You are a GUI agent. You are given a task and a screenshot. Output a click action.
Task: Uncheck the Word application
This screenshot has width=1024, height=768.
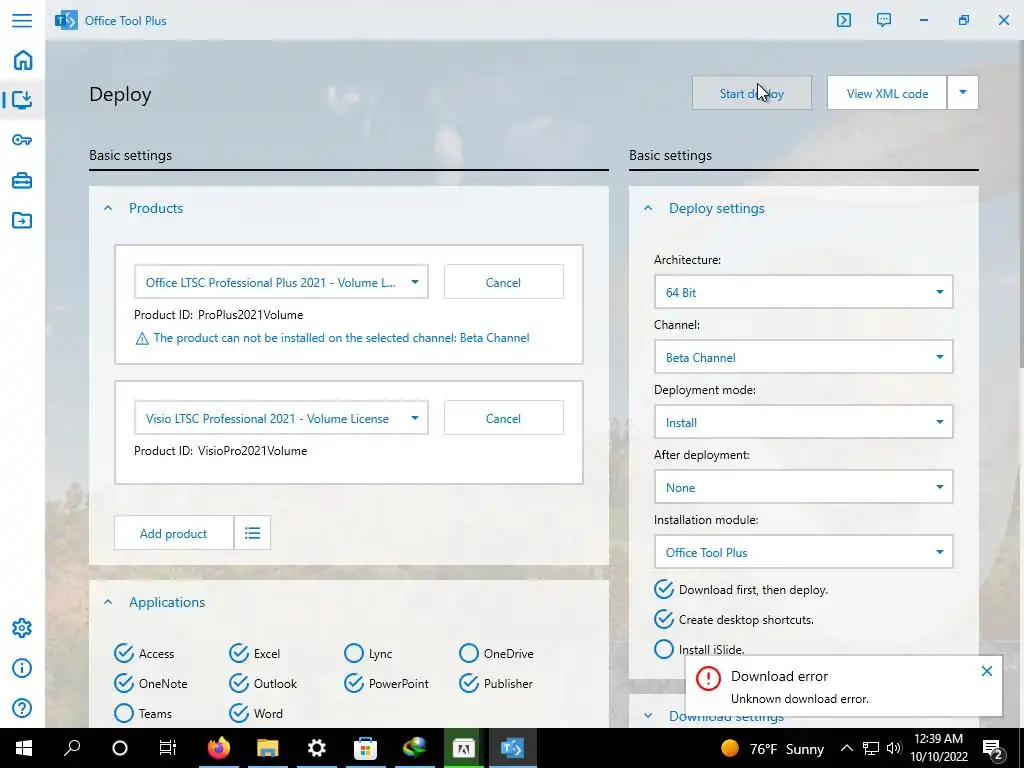tap(239, 713)
